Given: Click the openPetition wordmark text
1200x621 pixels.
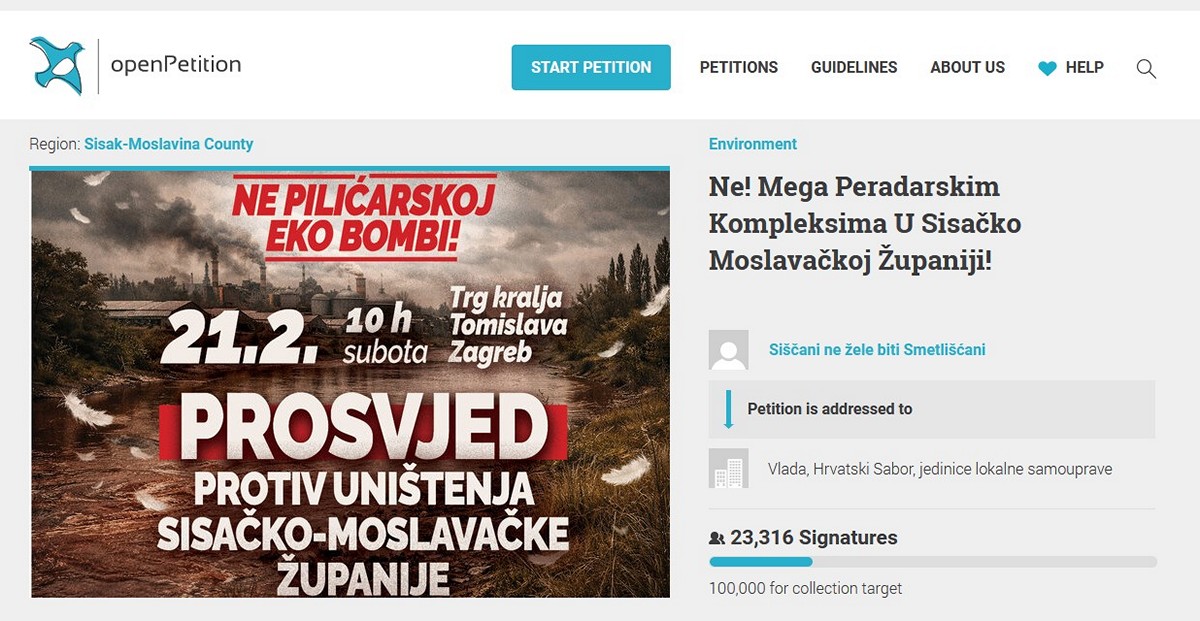Looking at the screenshot, I should pyautogui.click(x=176, y=66).
